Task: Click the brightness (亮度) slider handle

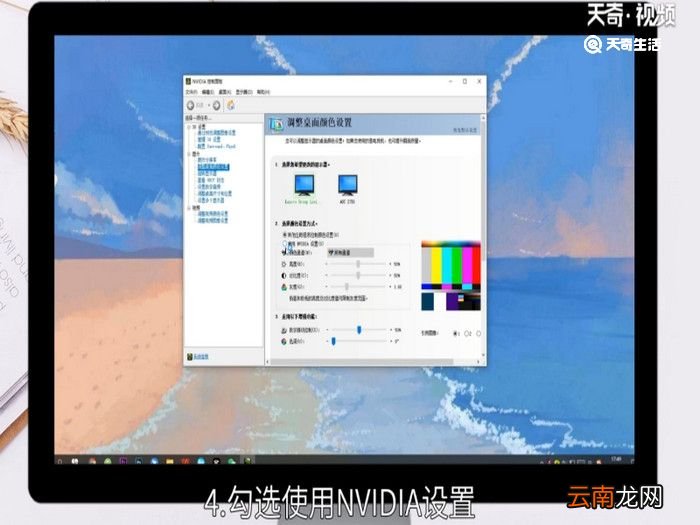Action: point(358,264)
